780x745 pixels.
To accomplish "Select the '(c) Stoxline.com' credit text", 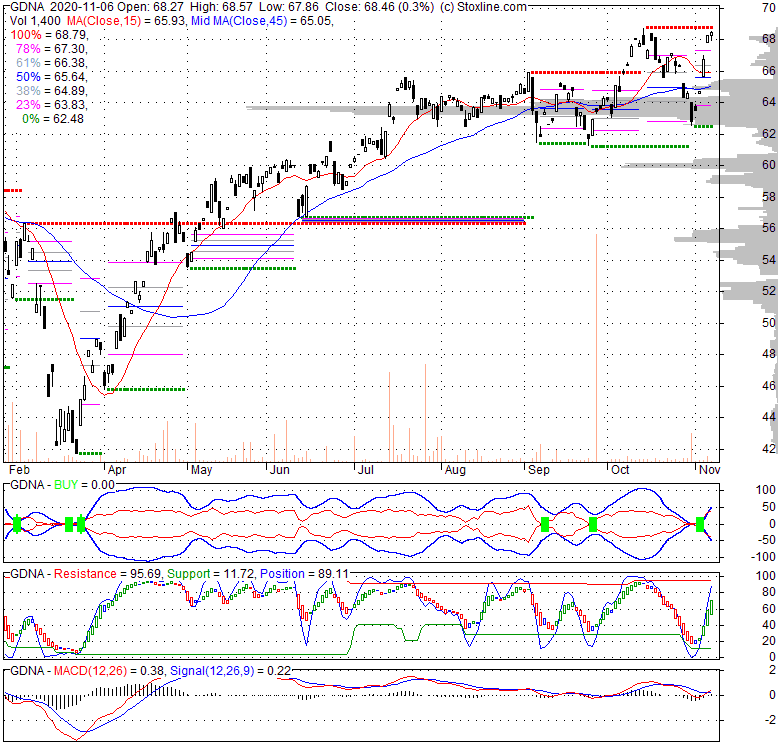I will pos(483,7).
